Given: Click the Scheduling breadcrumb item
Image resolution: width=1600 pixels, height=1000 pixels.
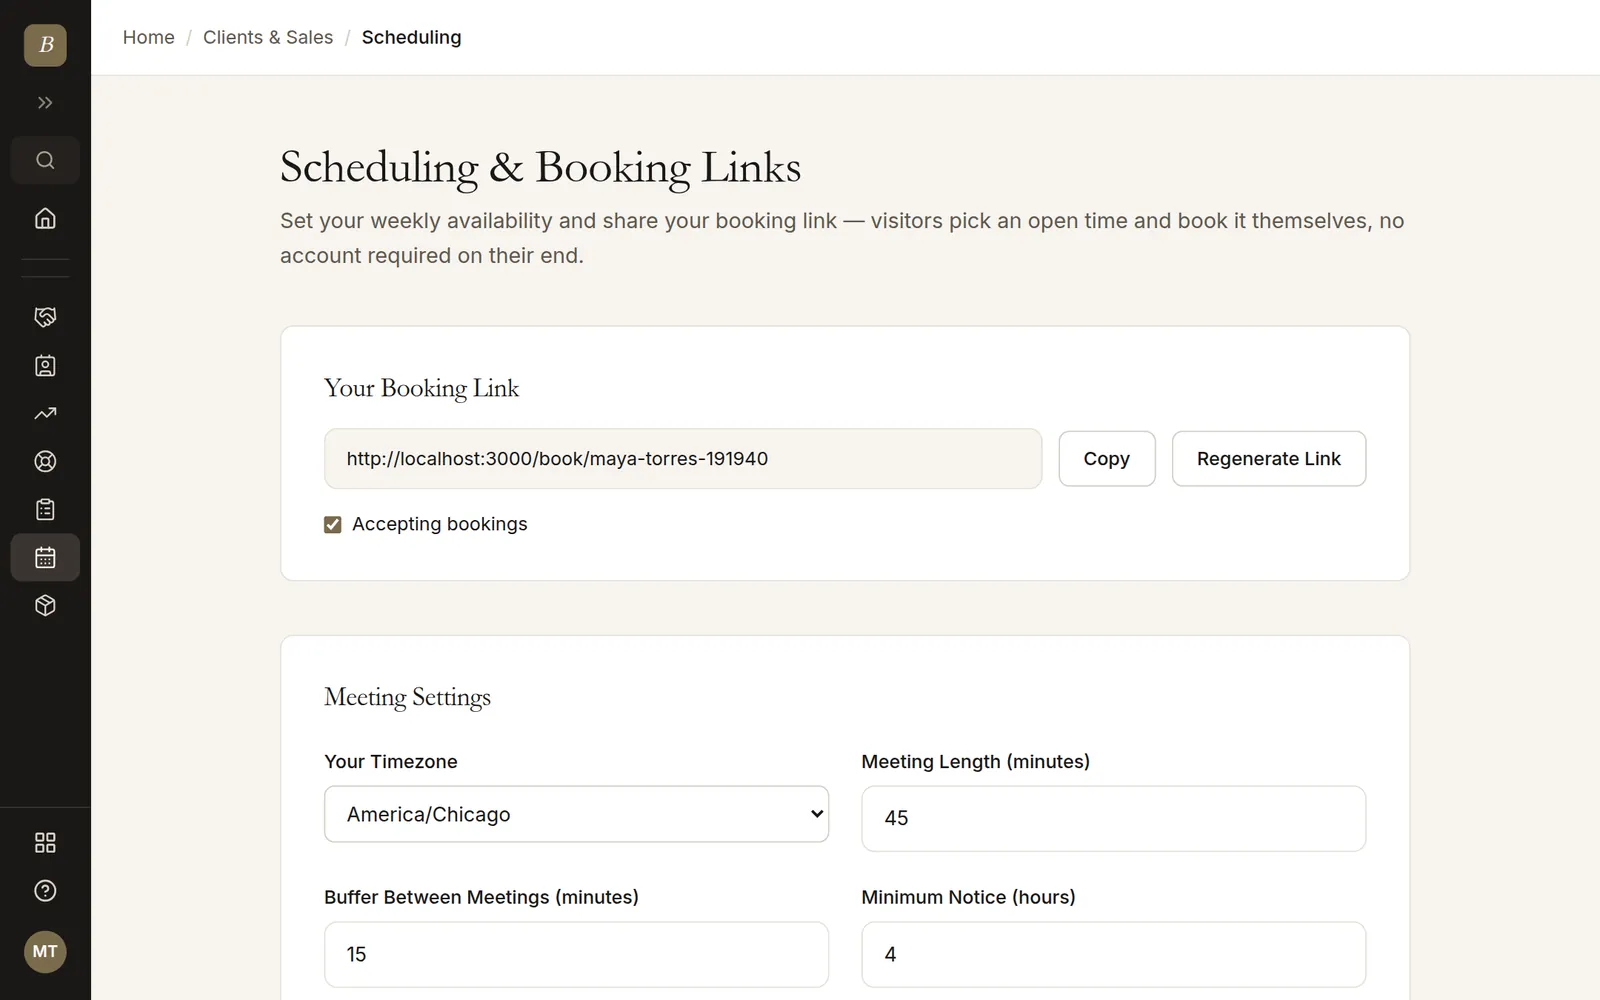Looking at the screenshot, I should [x=411, y=37].
